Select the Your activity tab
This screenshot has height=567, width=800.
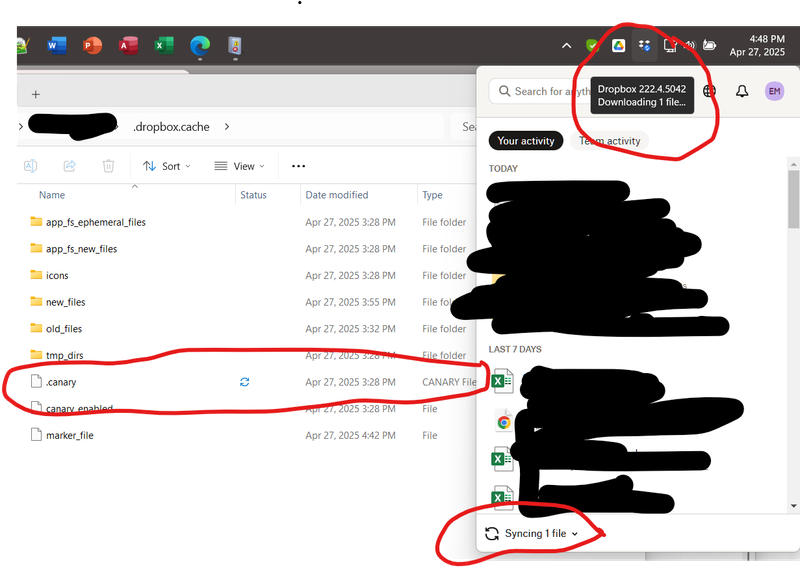(x=526, y=141)
